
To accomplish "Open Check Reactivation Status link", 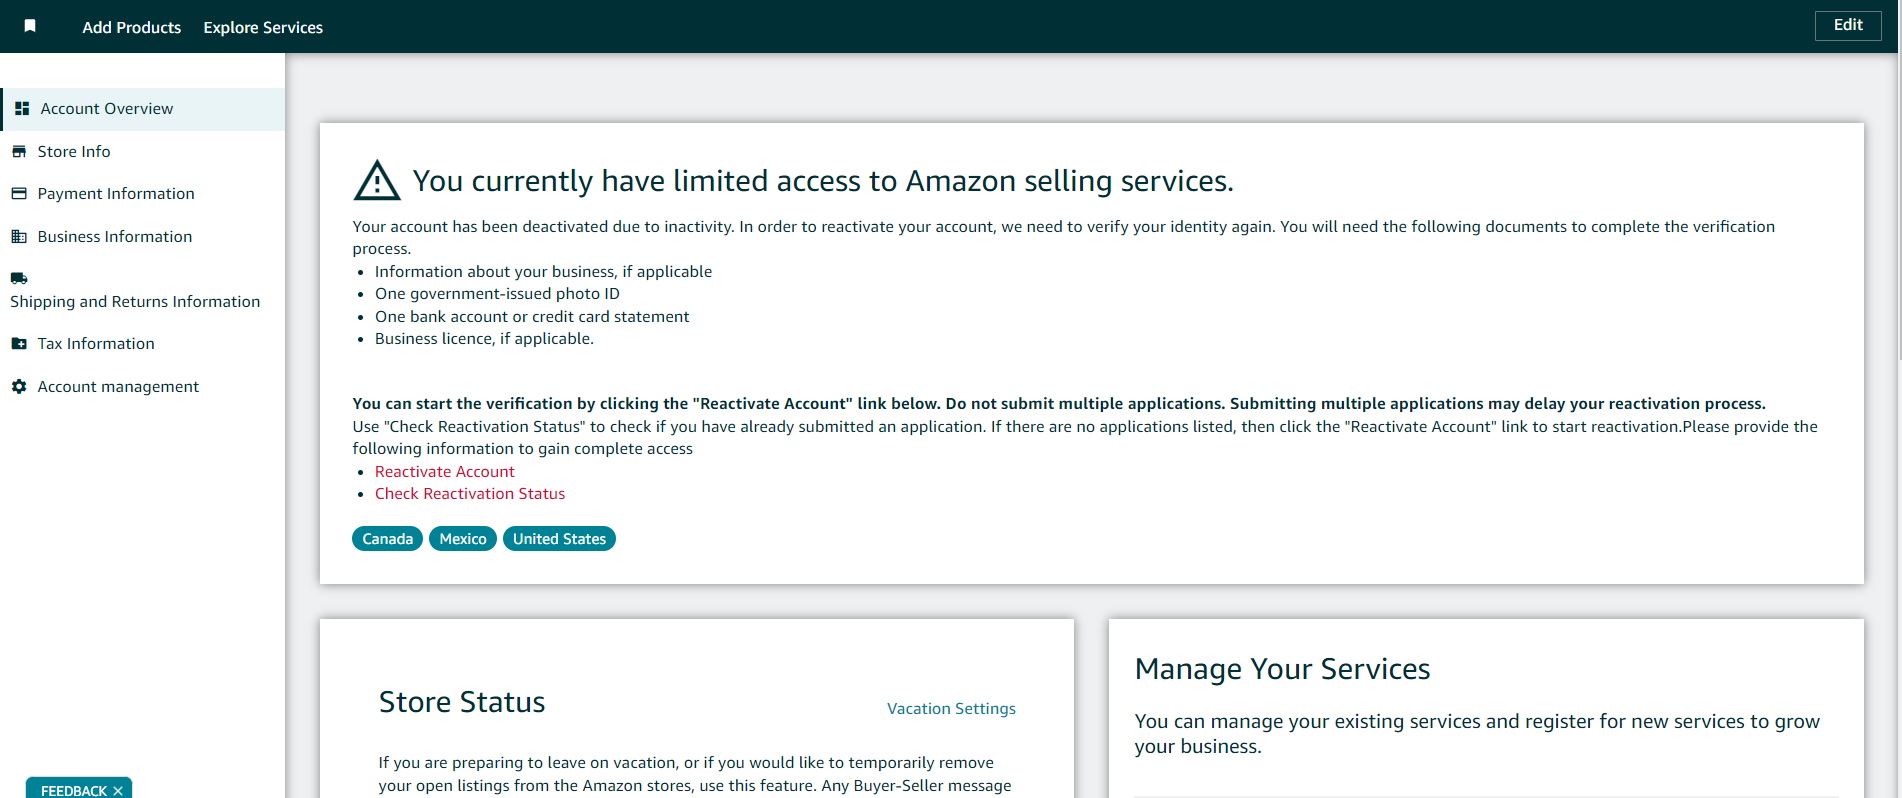I will [470, 493].
